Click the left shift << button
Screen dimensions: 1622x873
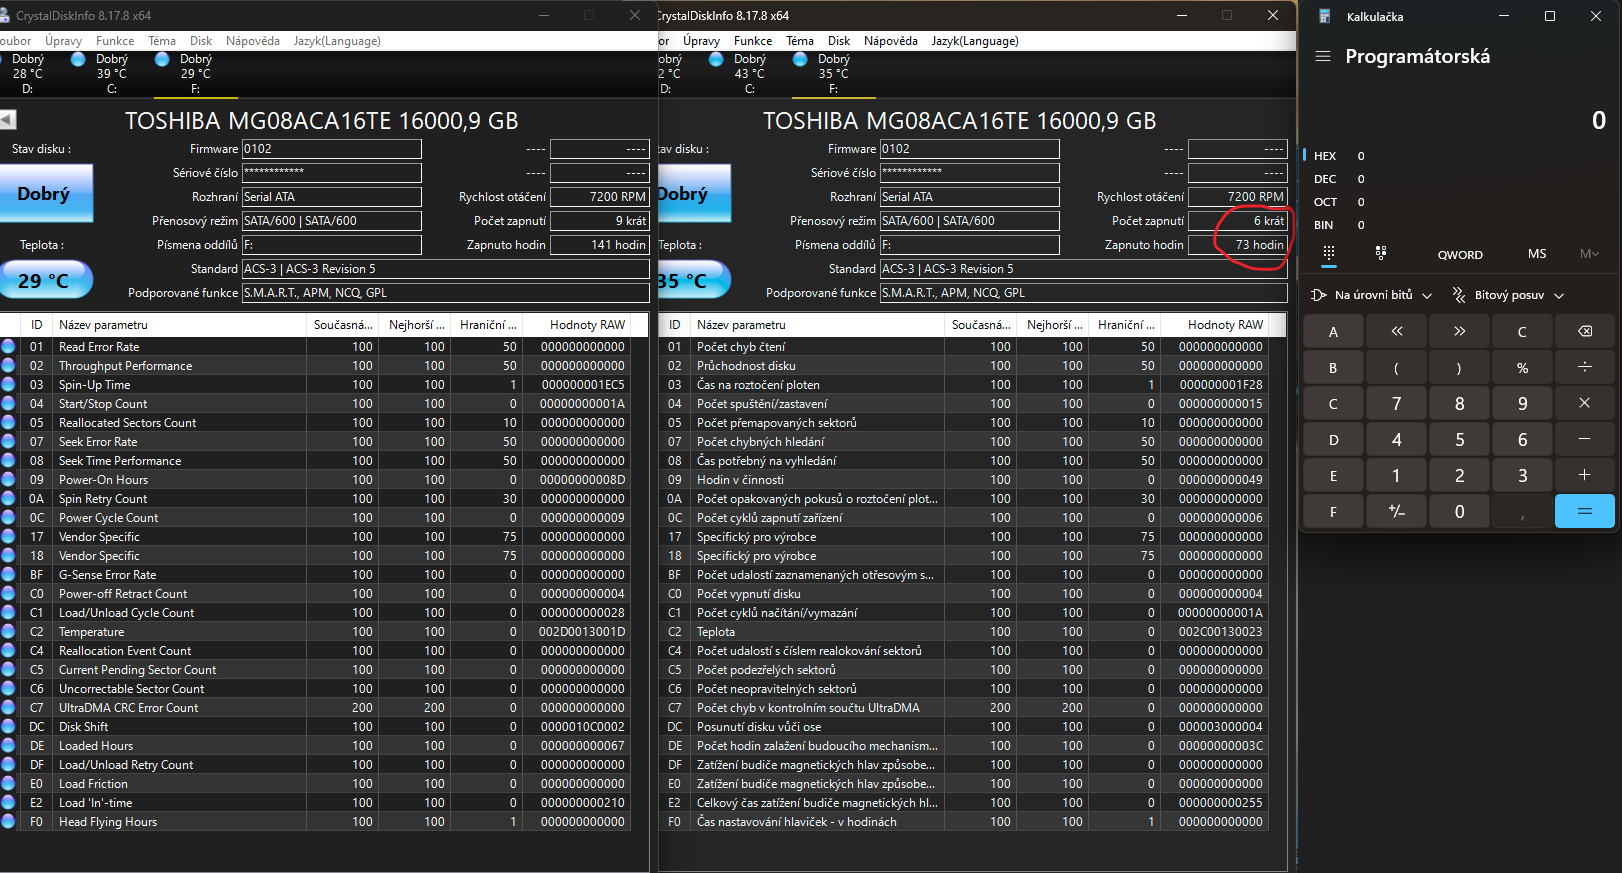pyautogui.click(x=1396, y=332)
